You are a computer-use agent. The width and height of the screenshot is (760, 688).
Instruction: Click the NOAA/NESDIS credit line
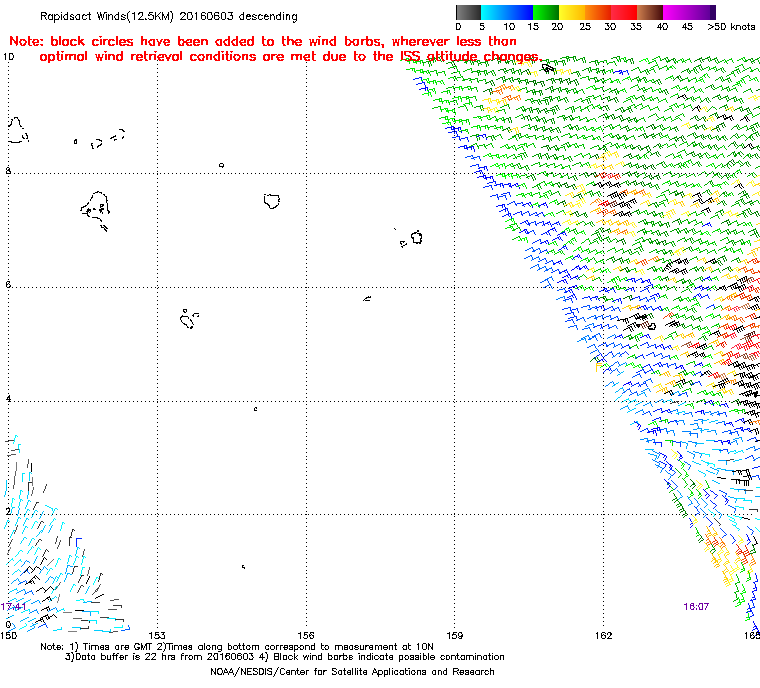(x=352, y=672)
